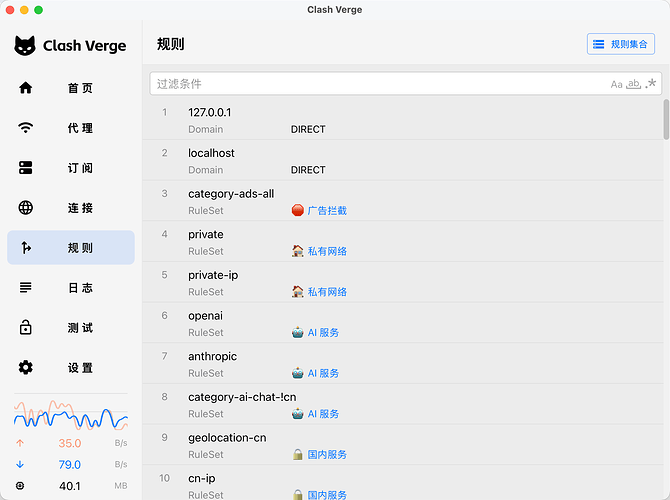Click the memory usage icon beside 40.1
The height and width of the screenshot is (500, 670).
[x=20, y=486]
